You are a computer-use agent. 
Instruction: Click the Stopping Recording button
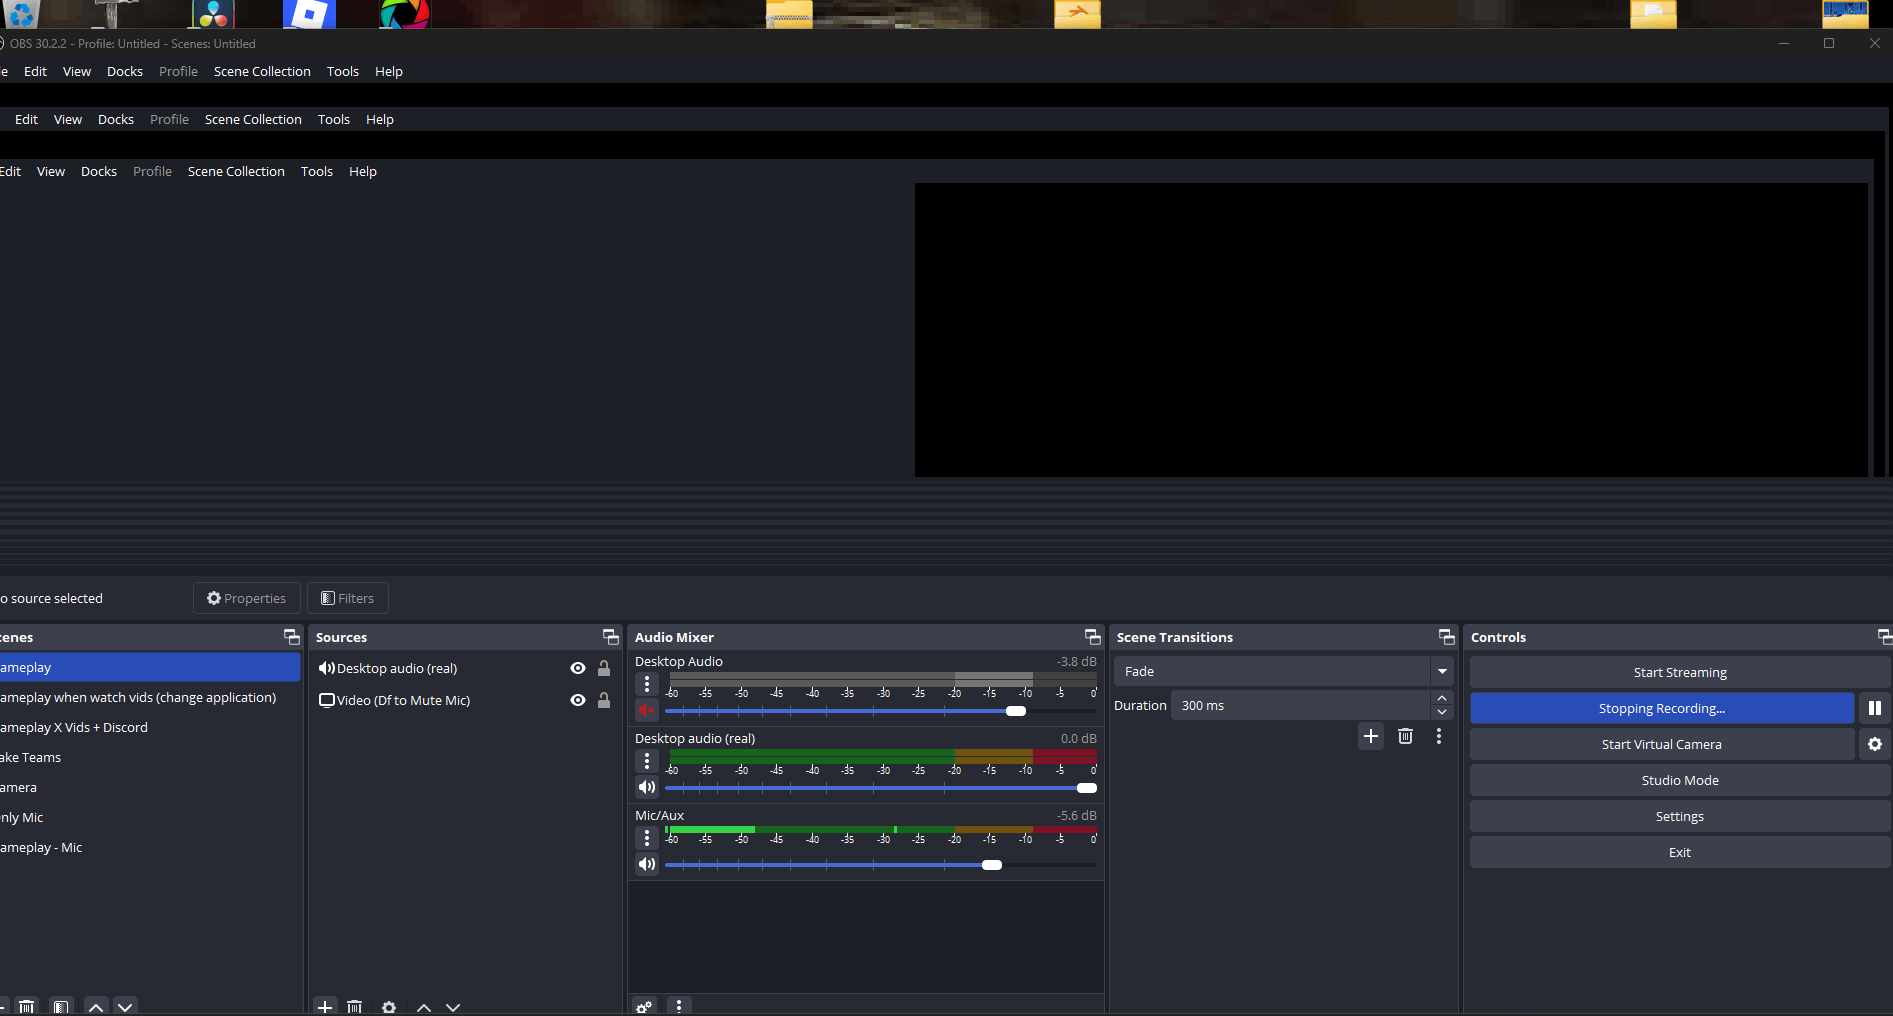tap(1662, 708)
